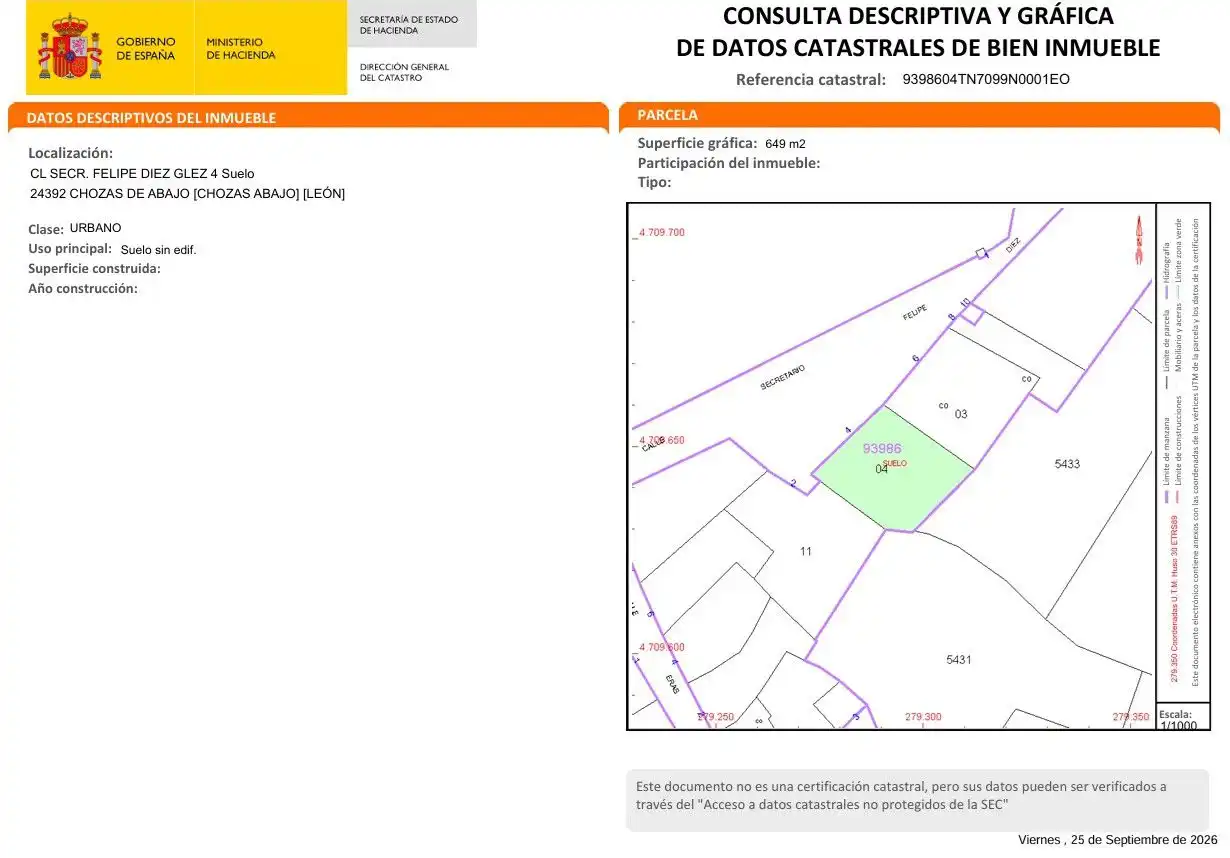
Task: Click parcel label 11 on the map
Action: (x=806, y=551)
